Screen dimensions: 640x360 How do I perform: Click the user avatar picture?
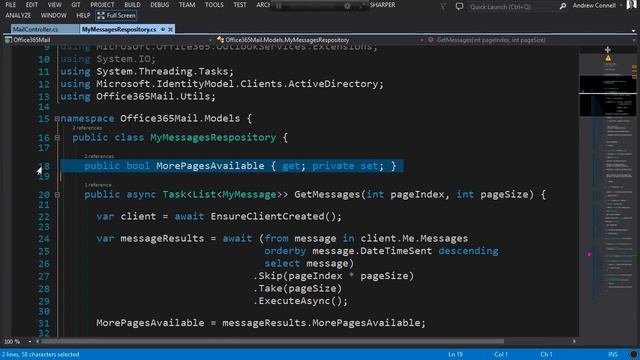pos(631,5)
